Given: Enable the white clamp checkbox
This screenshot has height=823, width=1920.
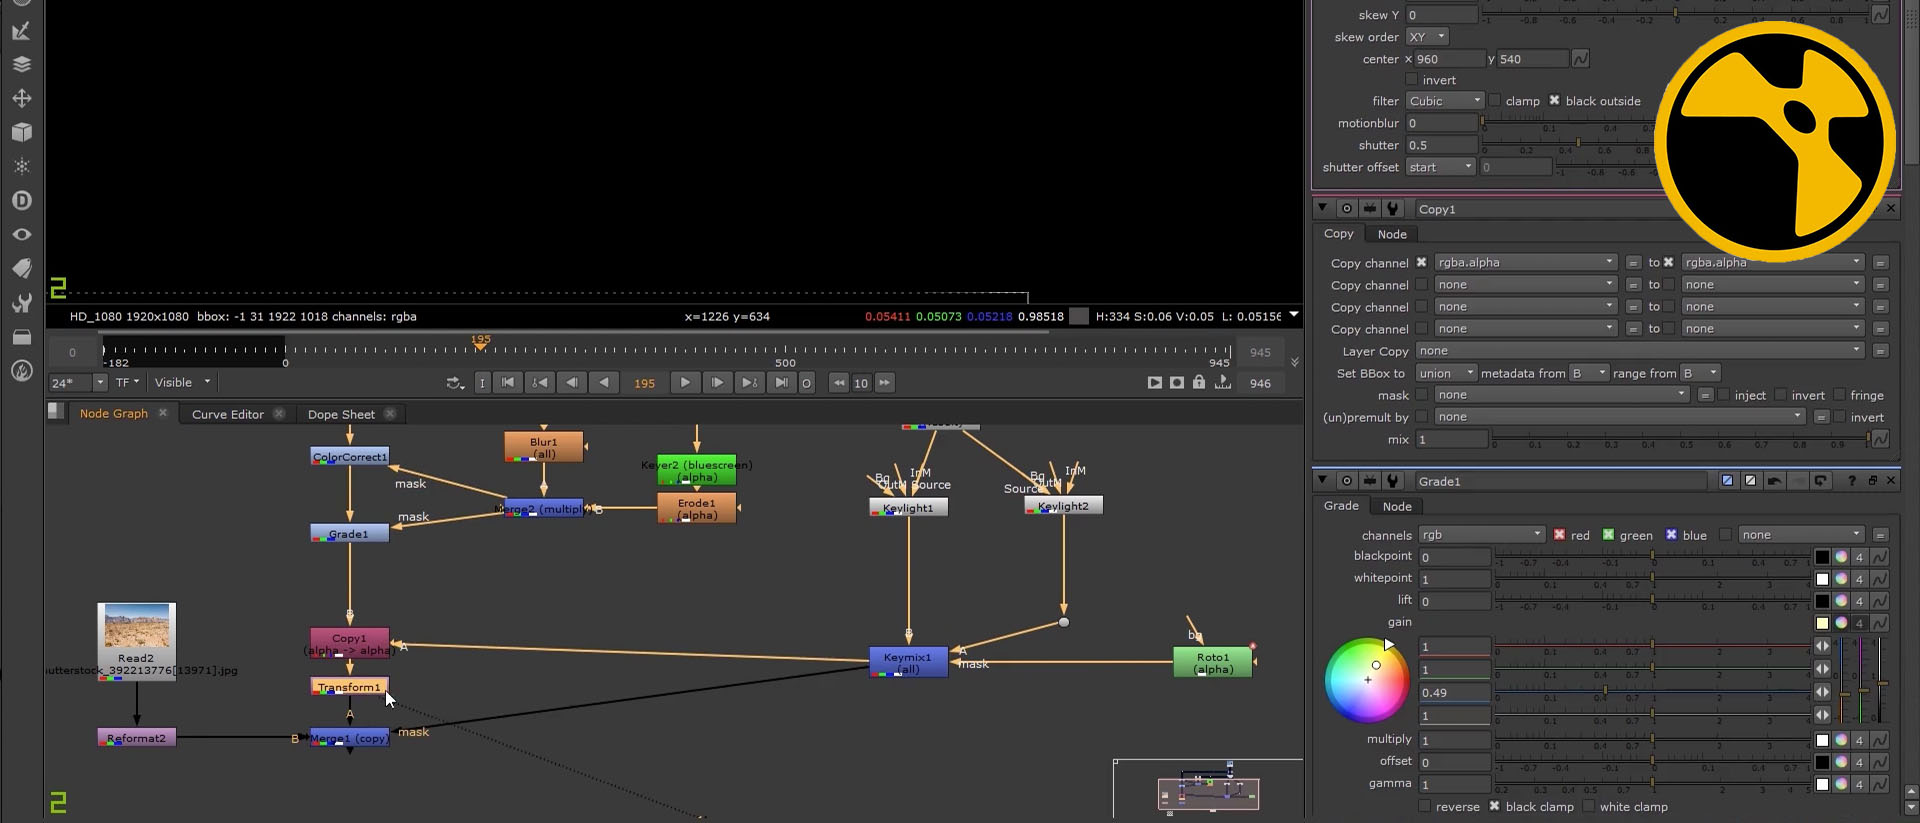Looking at the screenshot, I should (1588, 806).
